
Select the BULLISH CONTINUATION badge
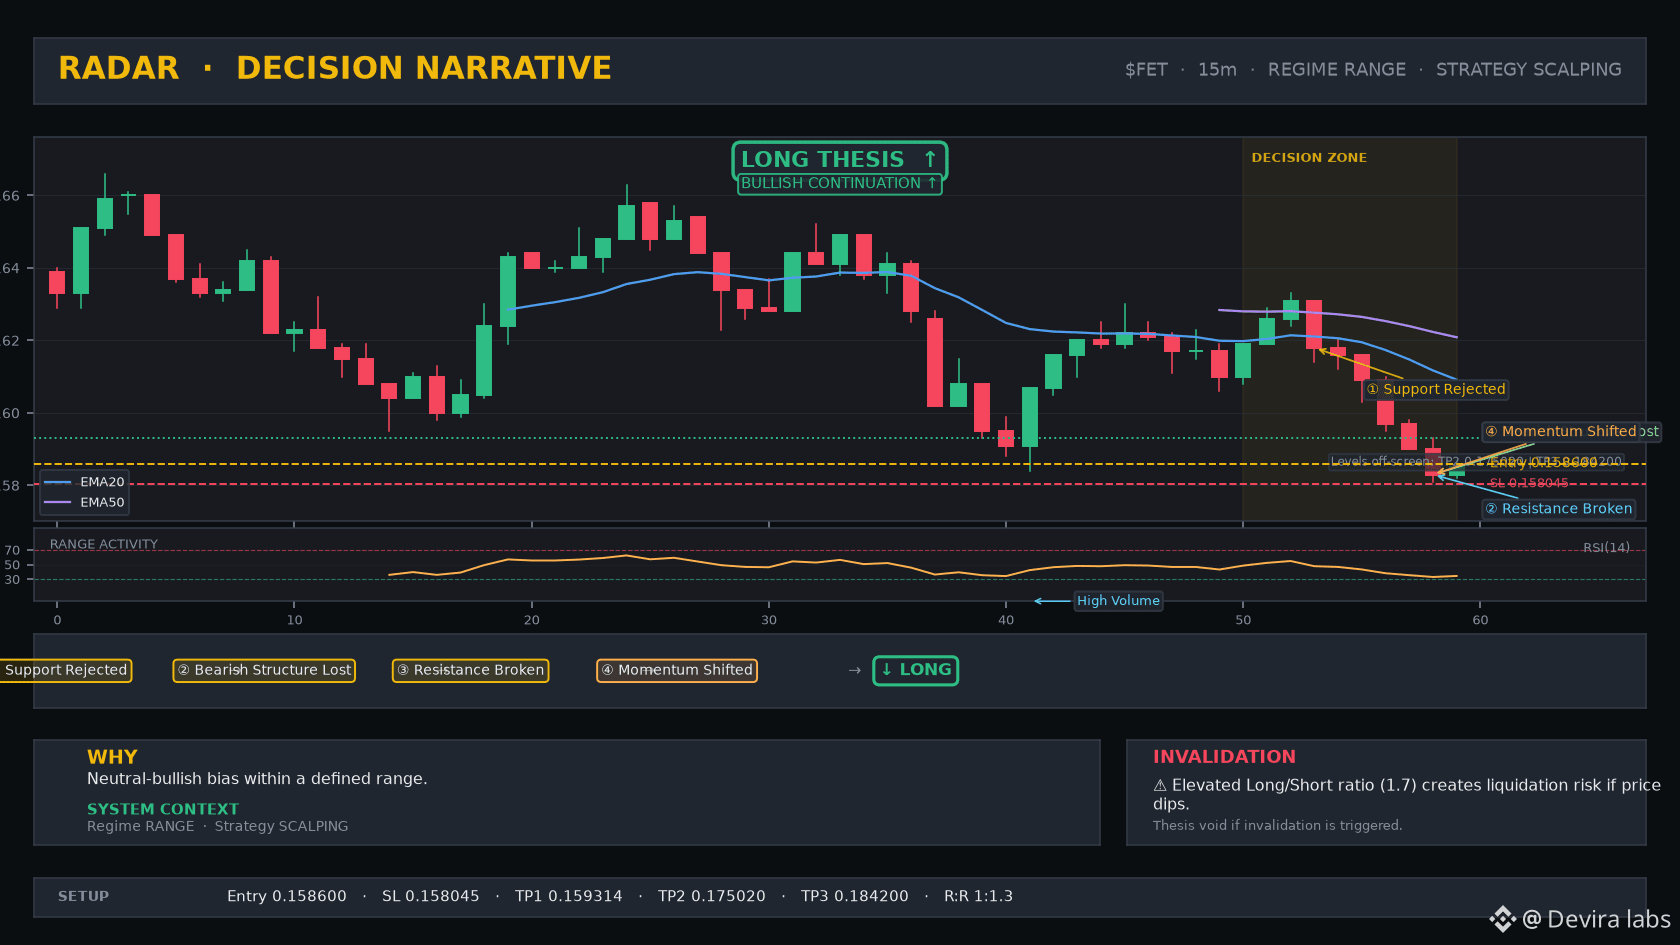(x=839, y=184)
